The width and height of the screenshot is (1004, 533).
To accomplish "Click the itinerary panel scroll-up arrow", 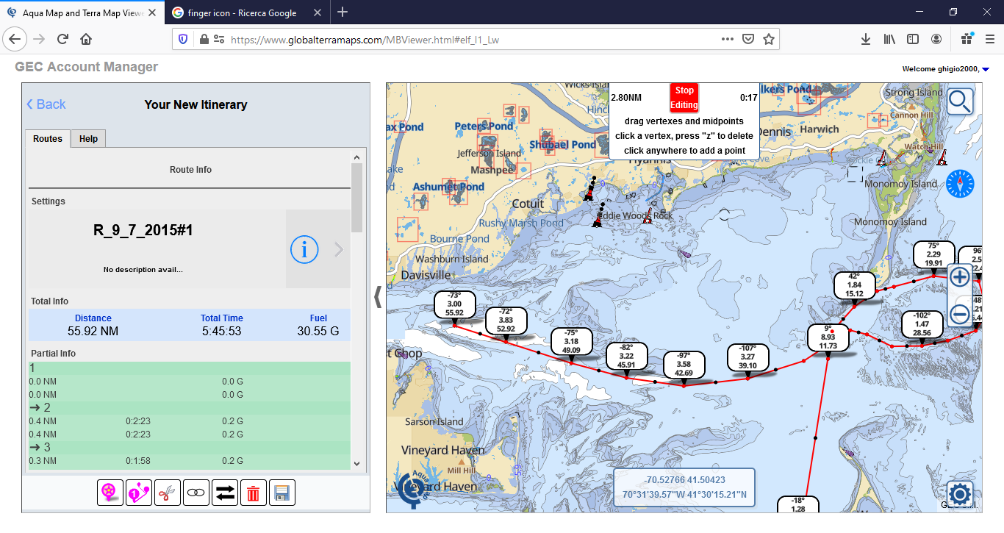I will tap(357, 158).
